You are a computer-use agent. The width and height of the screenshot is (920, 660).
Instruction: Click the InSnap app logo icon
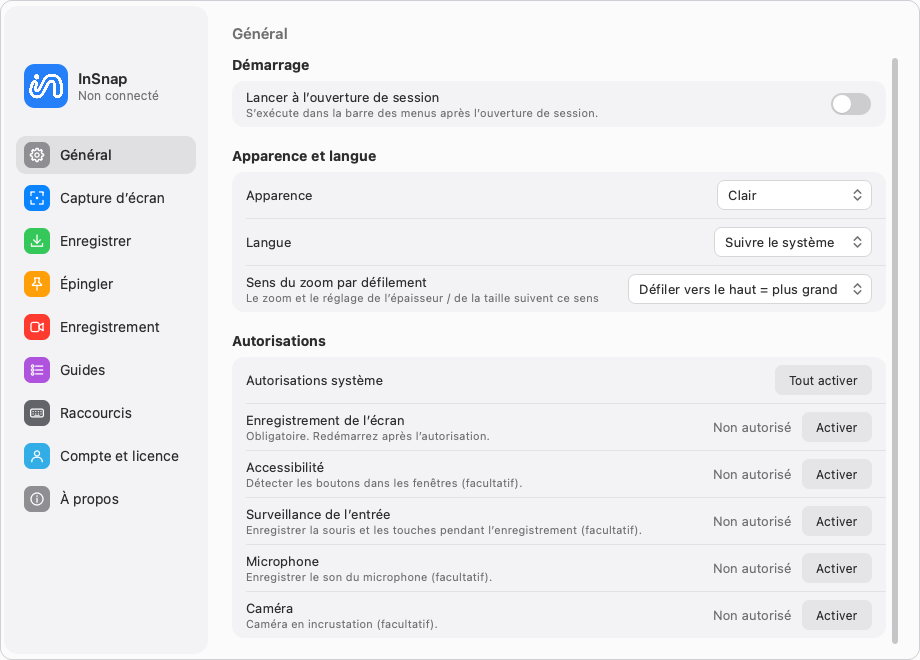coord(46,86)
